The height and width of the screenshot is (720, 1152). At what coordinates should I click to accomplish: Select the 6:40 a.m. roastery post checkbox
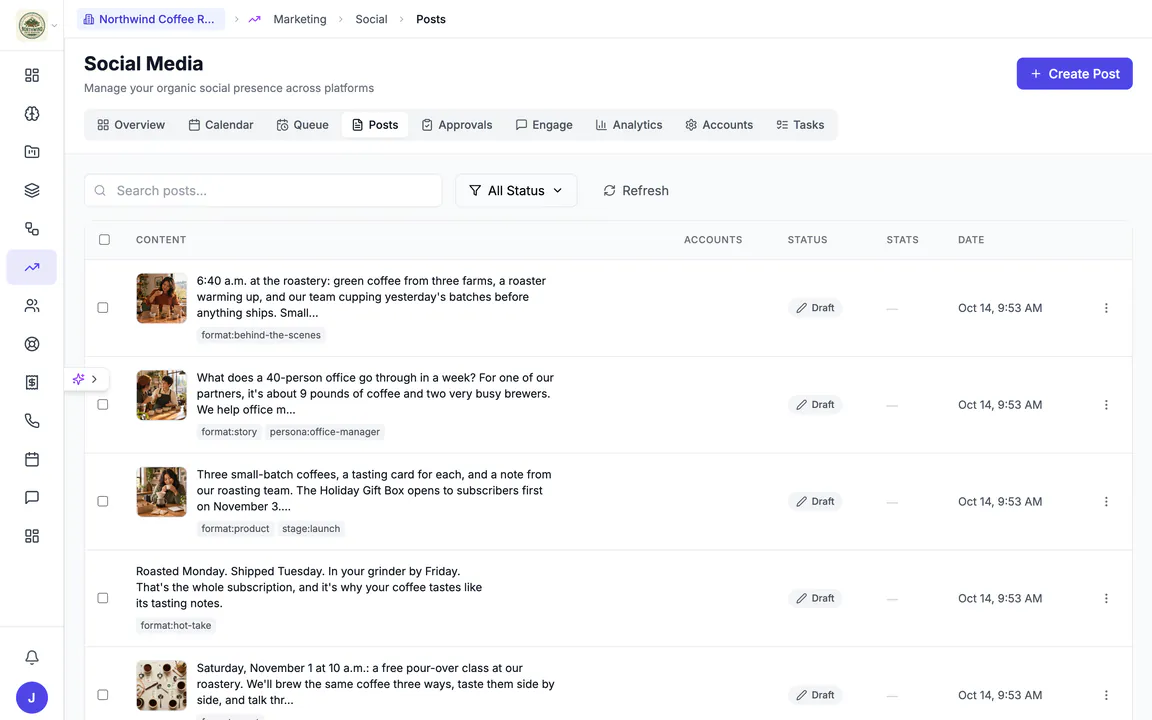[x=103, y=308]
